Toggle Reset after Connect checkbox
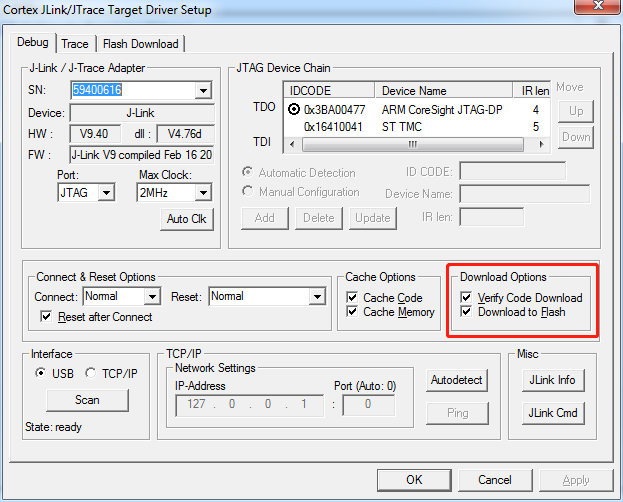This screenshot has height=502, width=623. (46, 316)
